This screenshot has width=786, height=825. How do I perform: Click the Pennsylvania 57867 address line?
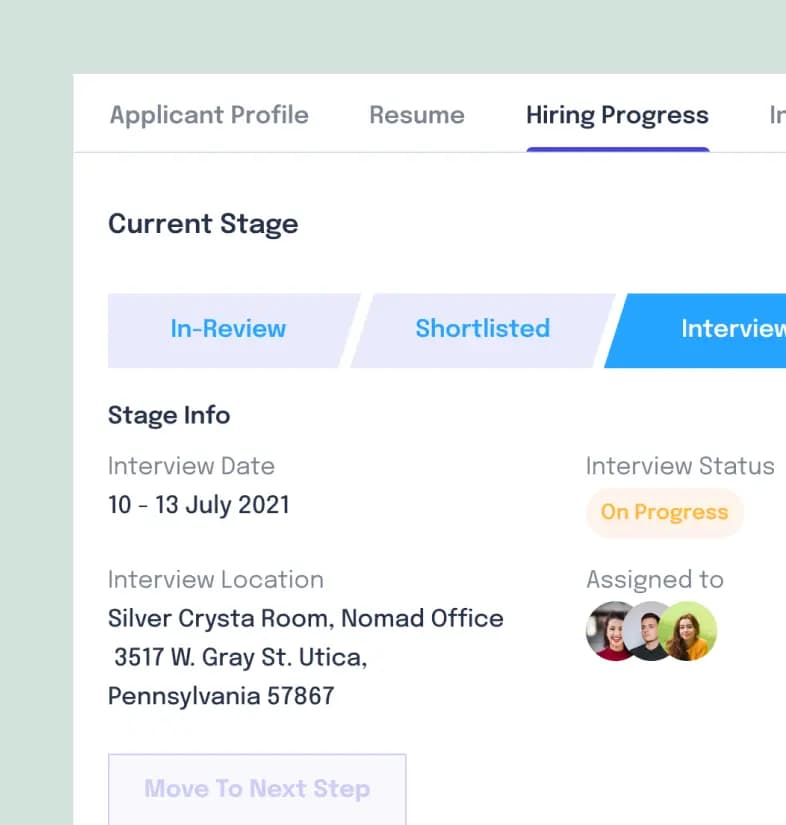tap(221, 696)
